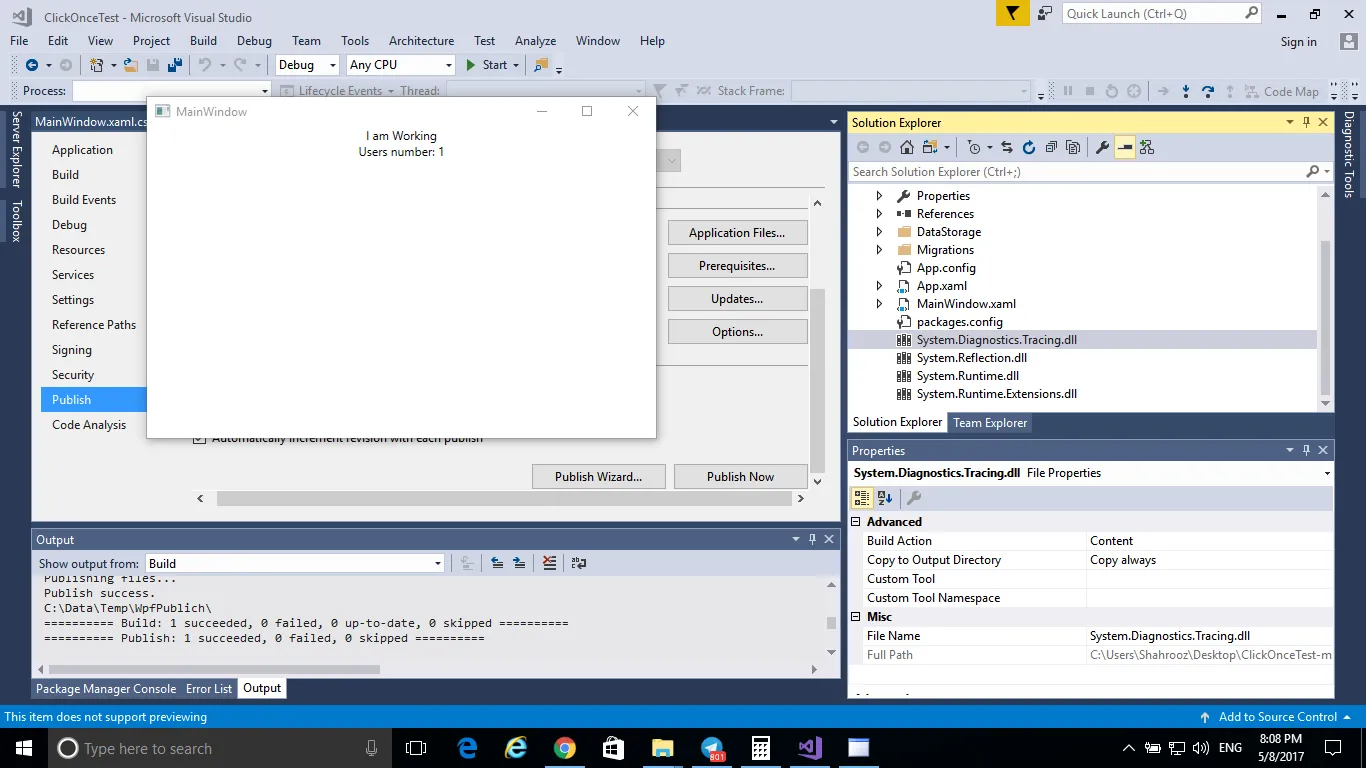Sort properties alphabetically in the Properties panel
The height and width of the screenshot is (768, 1366).
(885, 497)
